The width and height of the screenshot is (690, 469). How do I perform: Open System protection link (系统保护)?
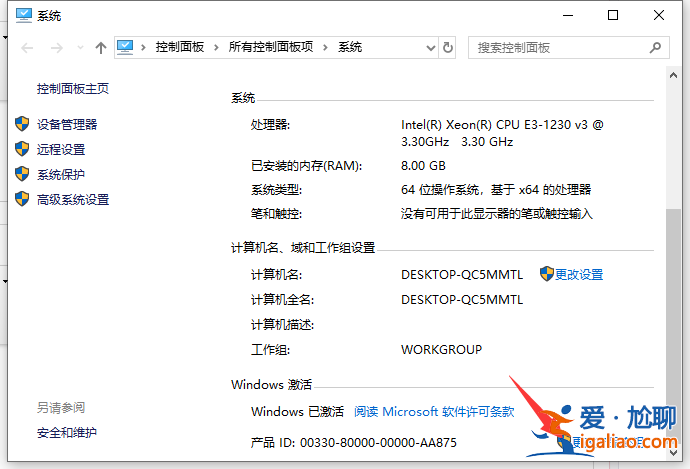coord(61,175)
